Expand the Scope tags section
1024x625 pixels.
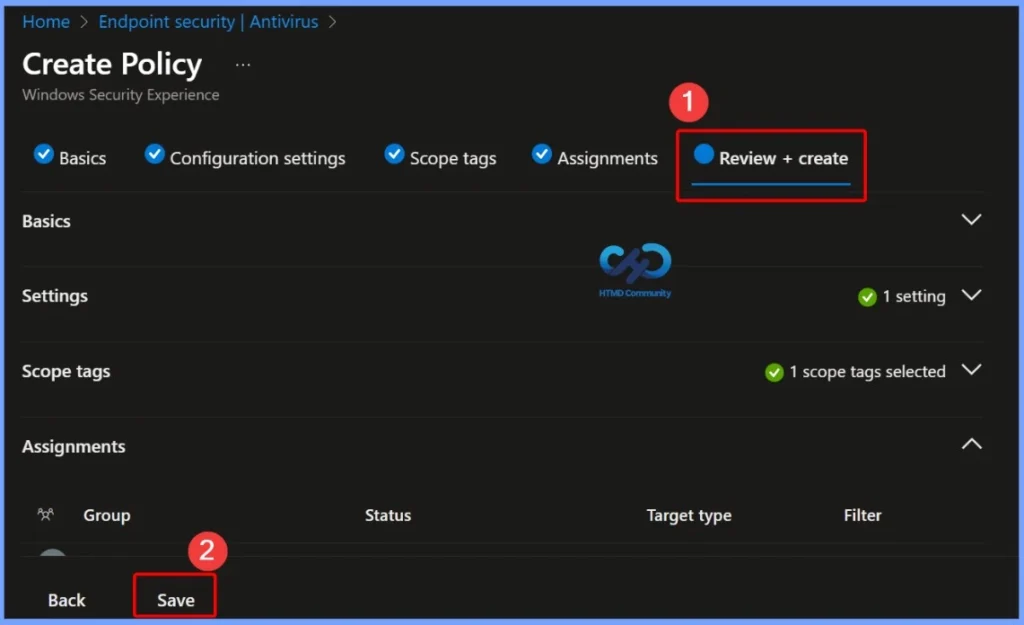click(x=971, y=369)
